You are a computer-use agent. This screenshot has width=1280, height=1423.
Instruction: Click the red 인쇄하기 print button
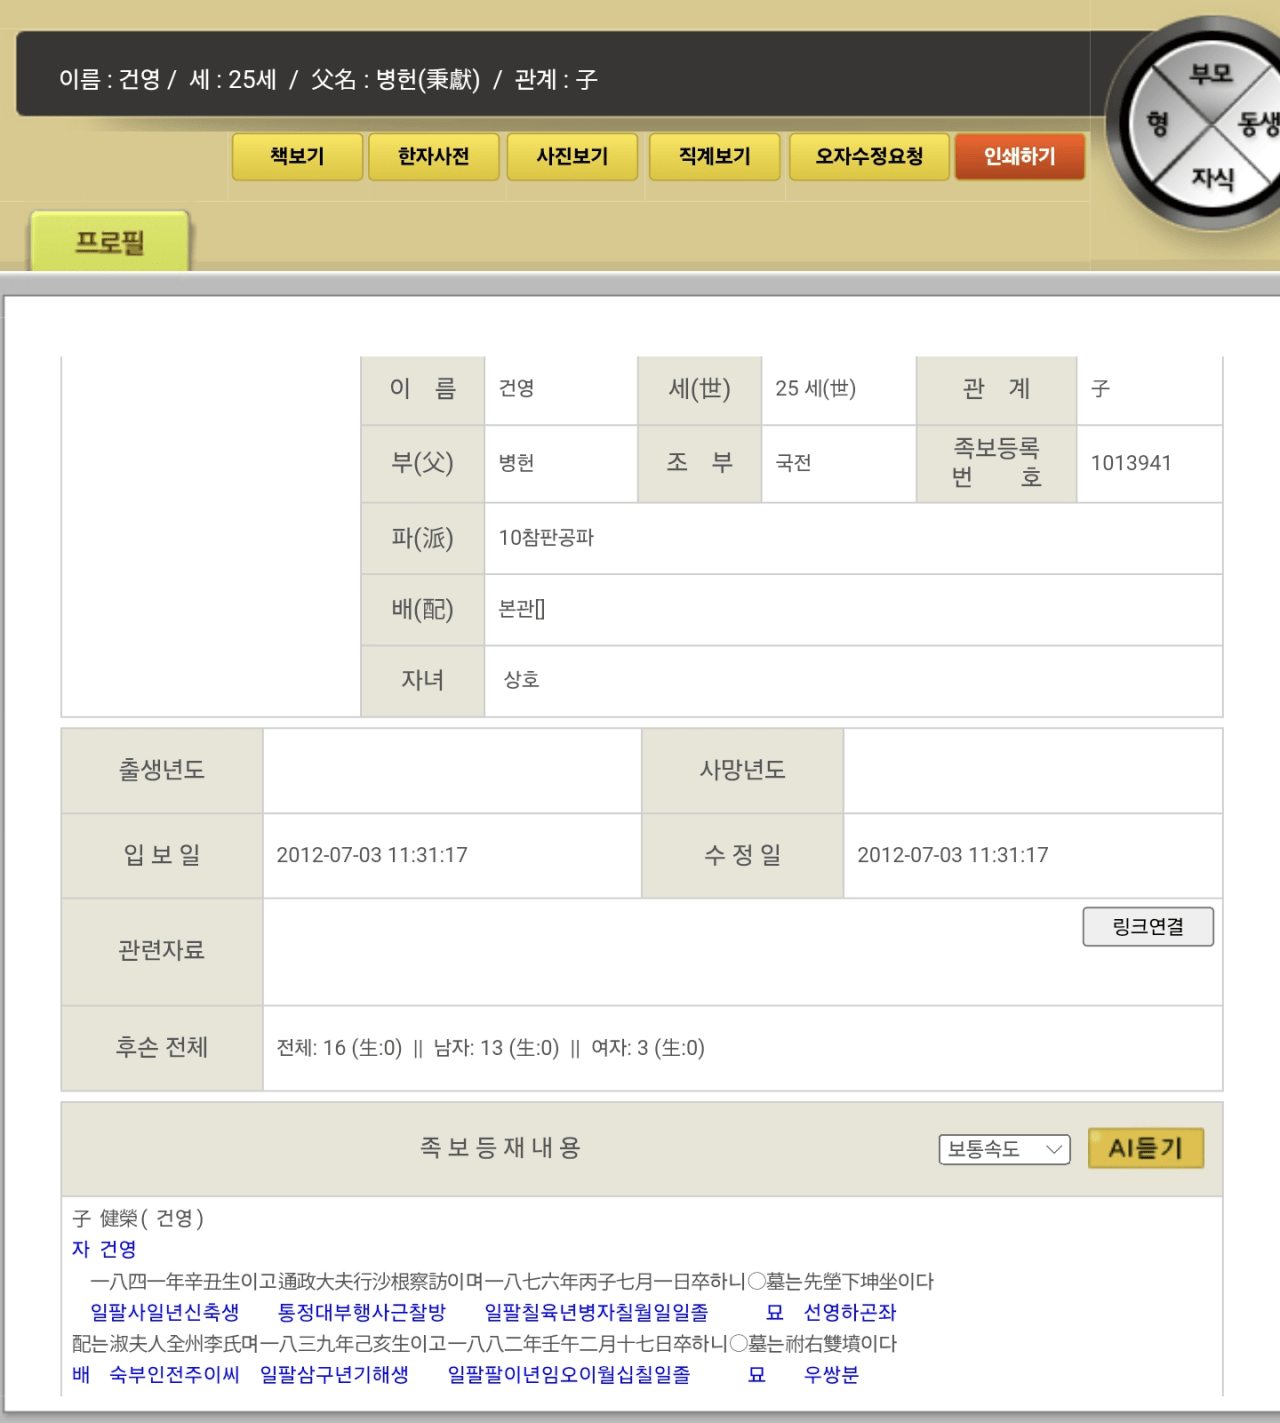tap(1020, 157)
